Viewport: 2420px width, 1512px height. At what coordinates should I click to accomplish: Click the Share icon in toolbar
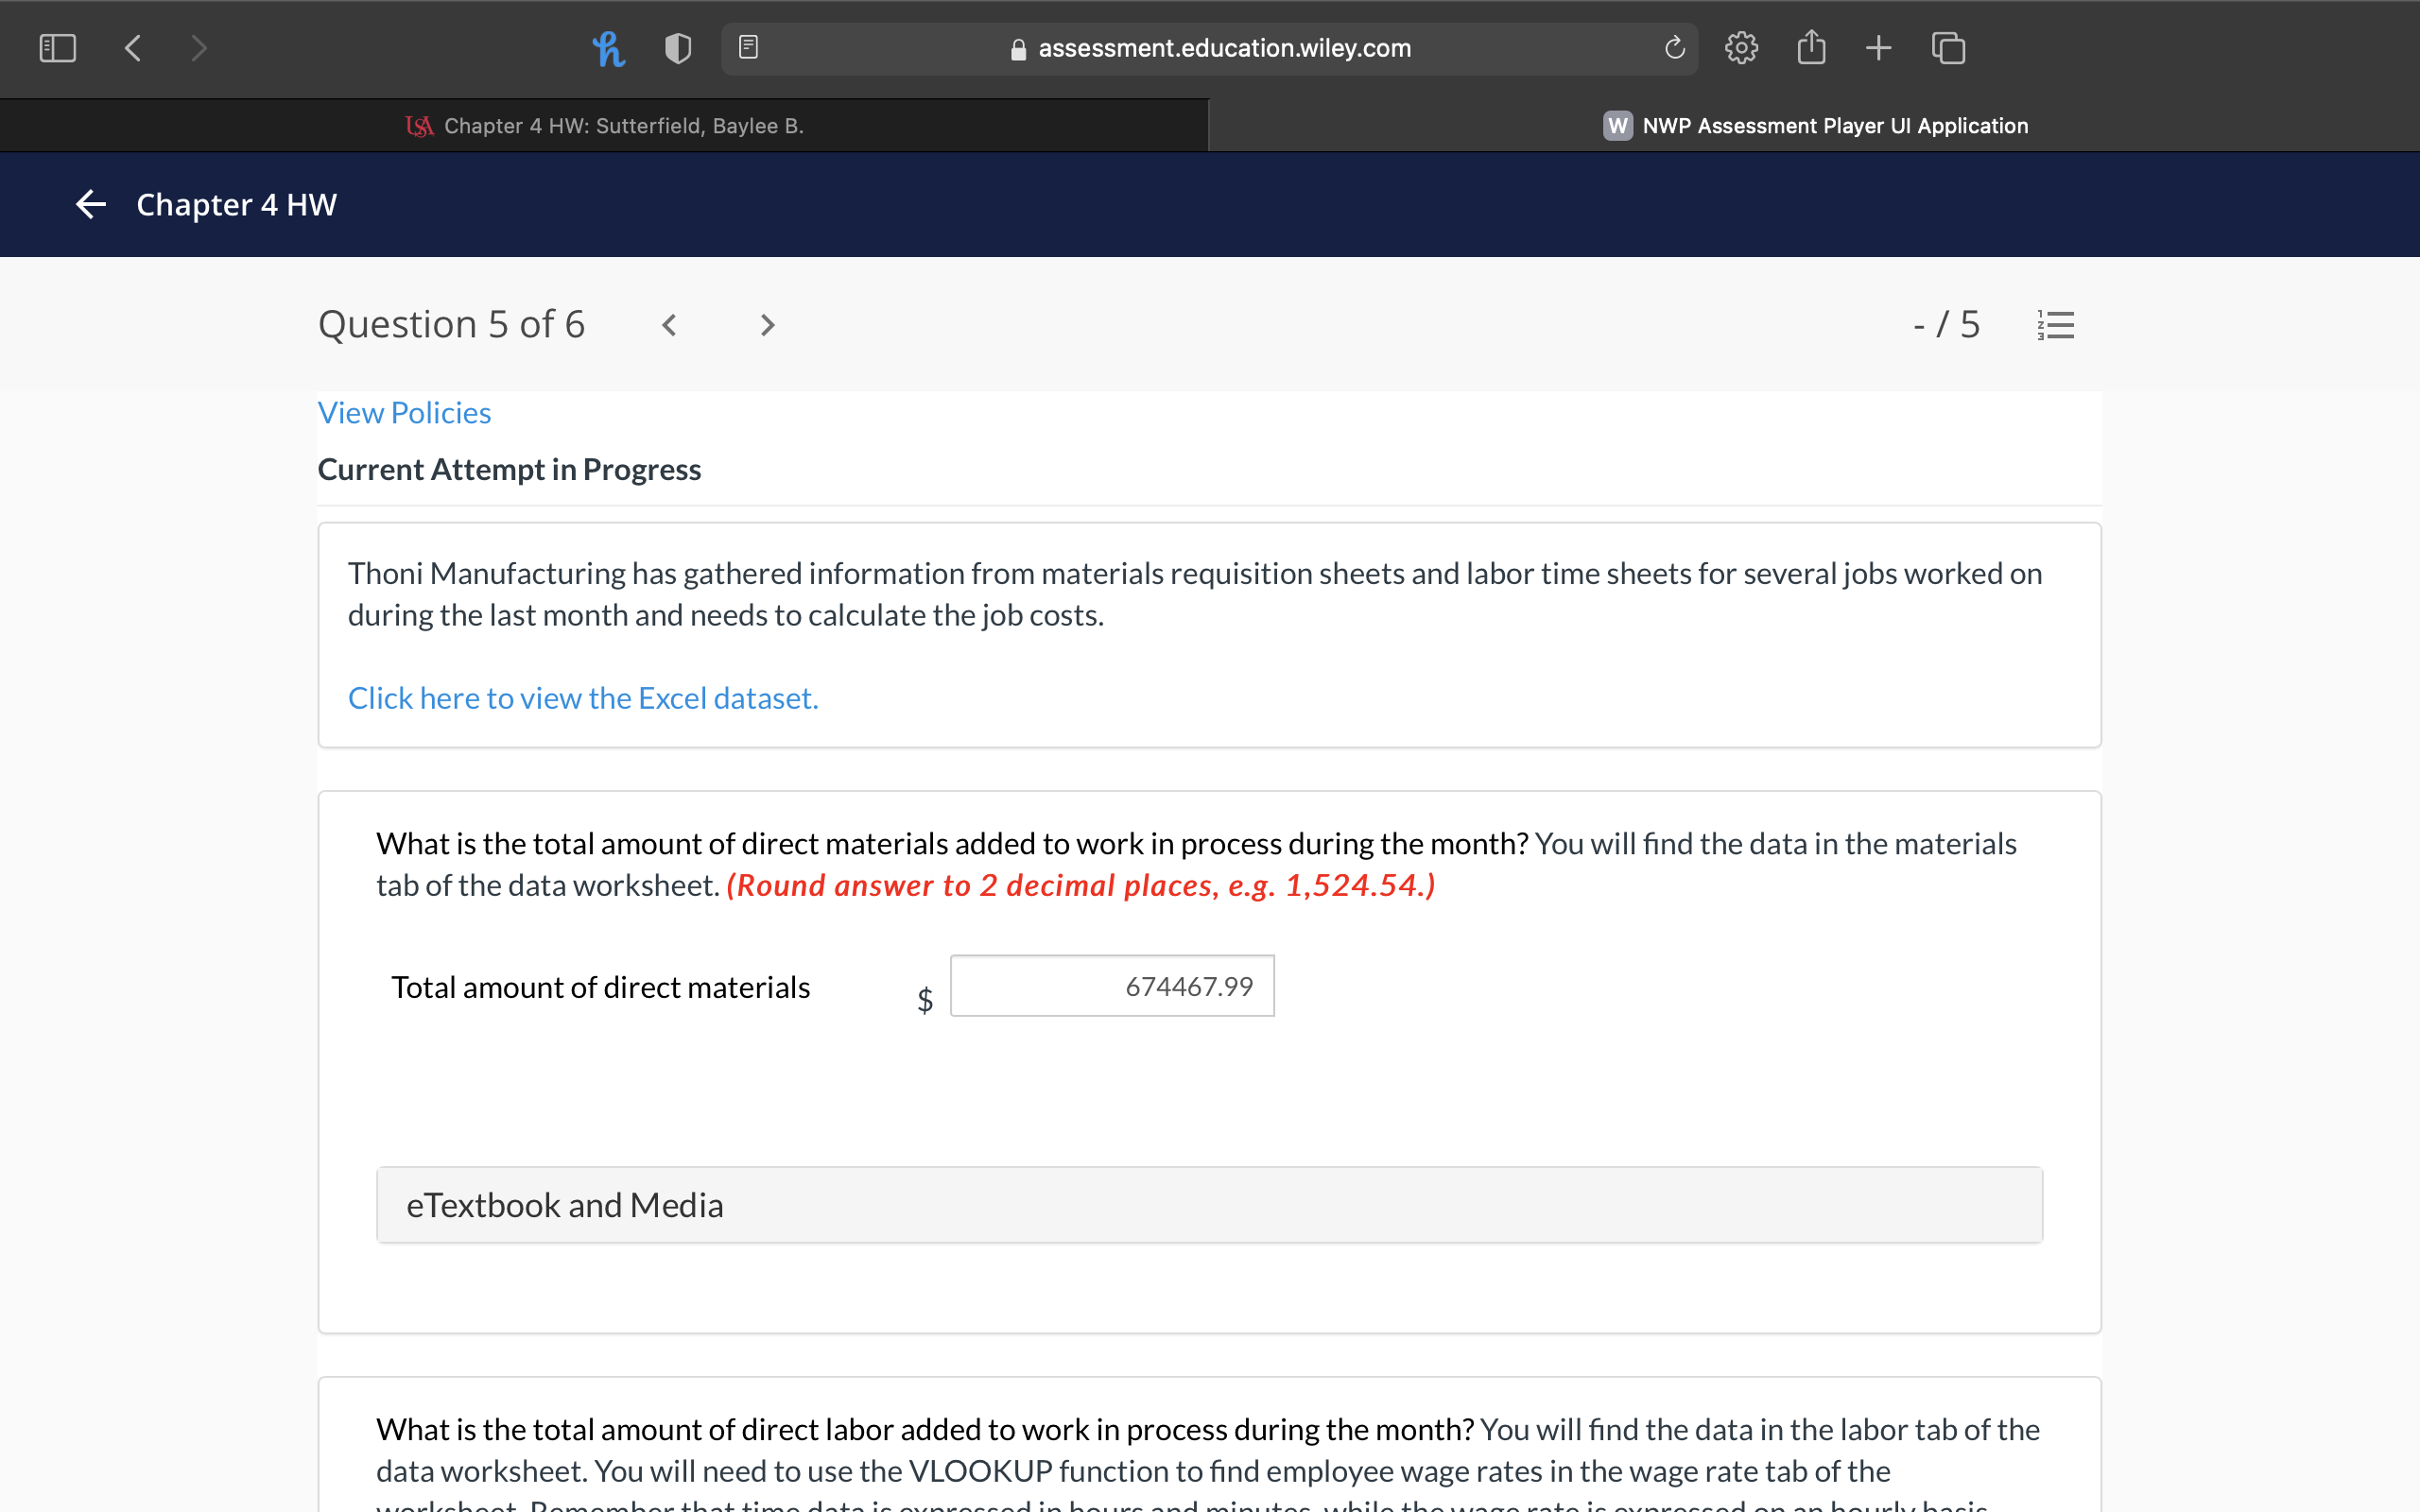1811,48
